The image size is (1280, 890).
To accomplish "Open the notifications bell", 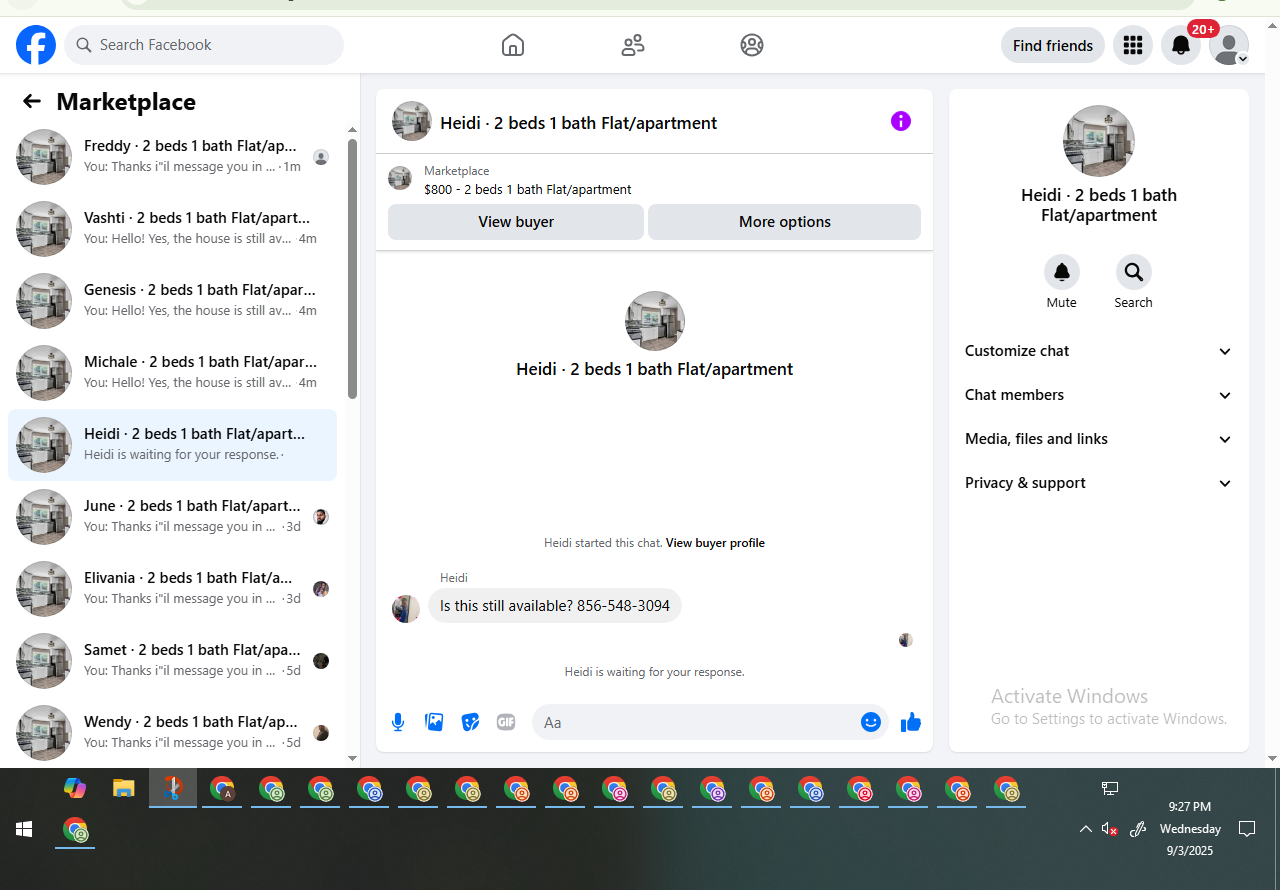I will (1181, 45).
